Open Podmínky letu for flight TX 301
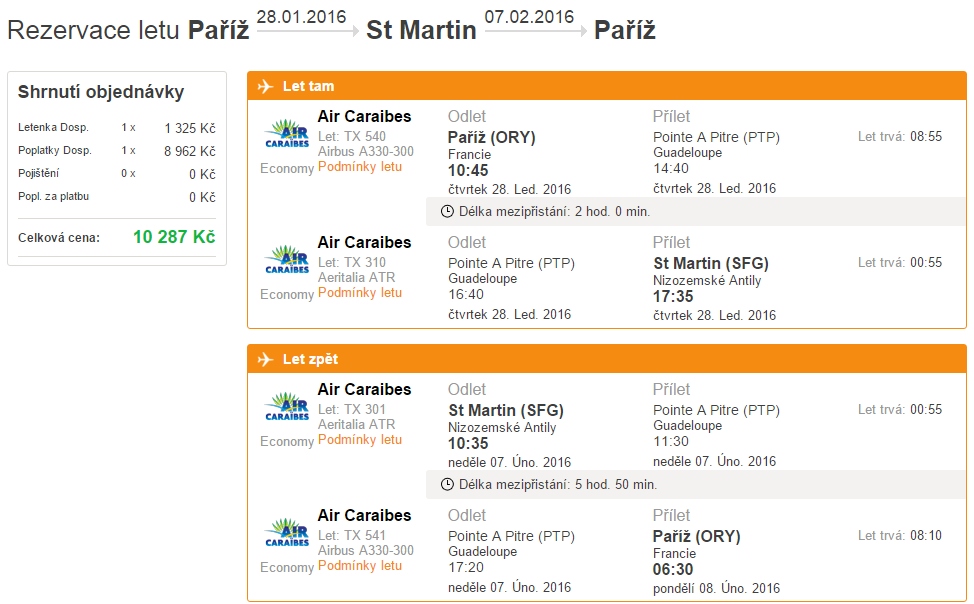The width and height of the screenshot is (974, 604). click(360, 439)
